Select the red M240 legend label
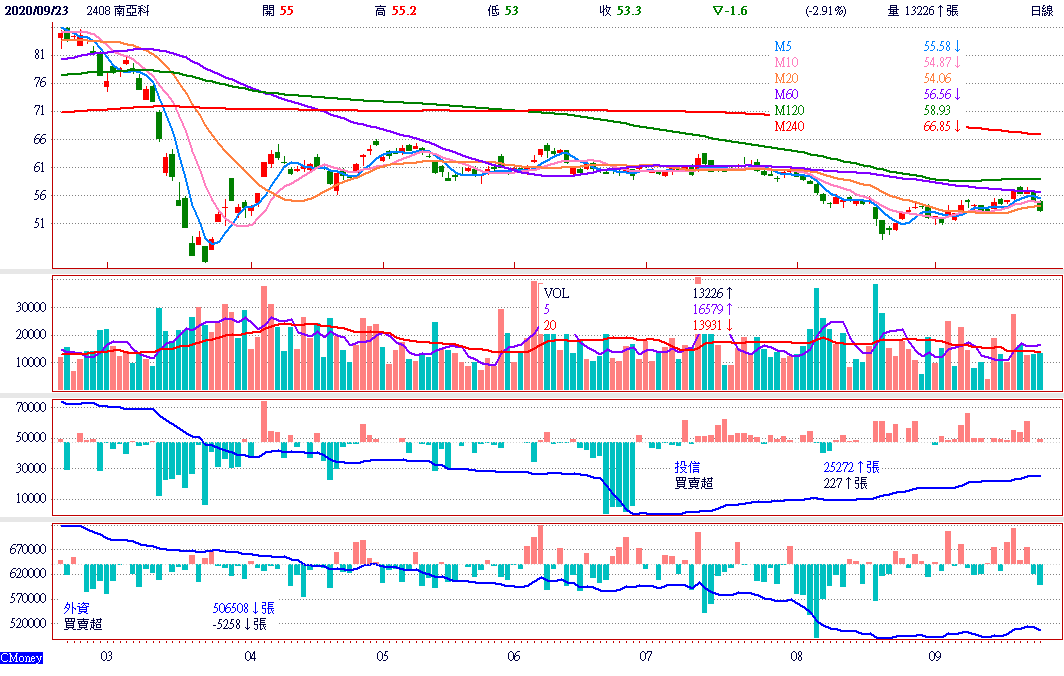The image size is (1064, 676). pyautogui.click(x=789, y=126)
